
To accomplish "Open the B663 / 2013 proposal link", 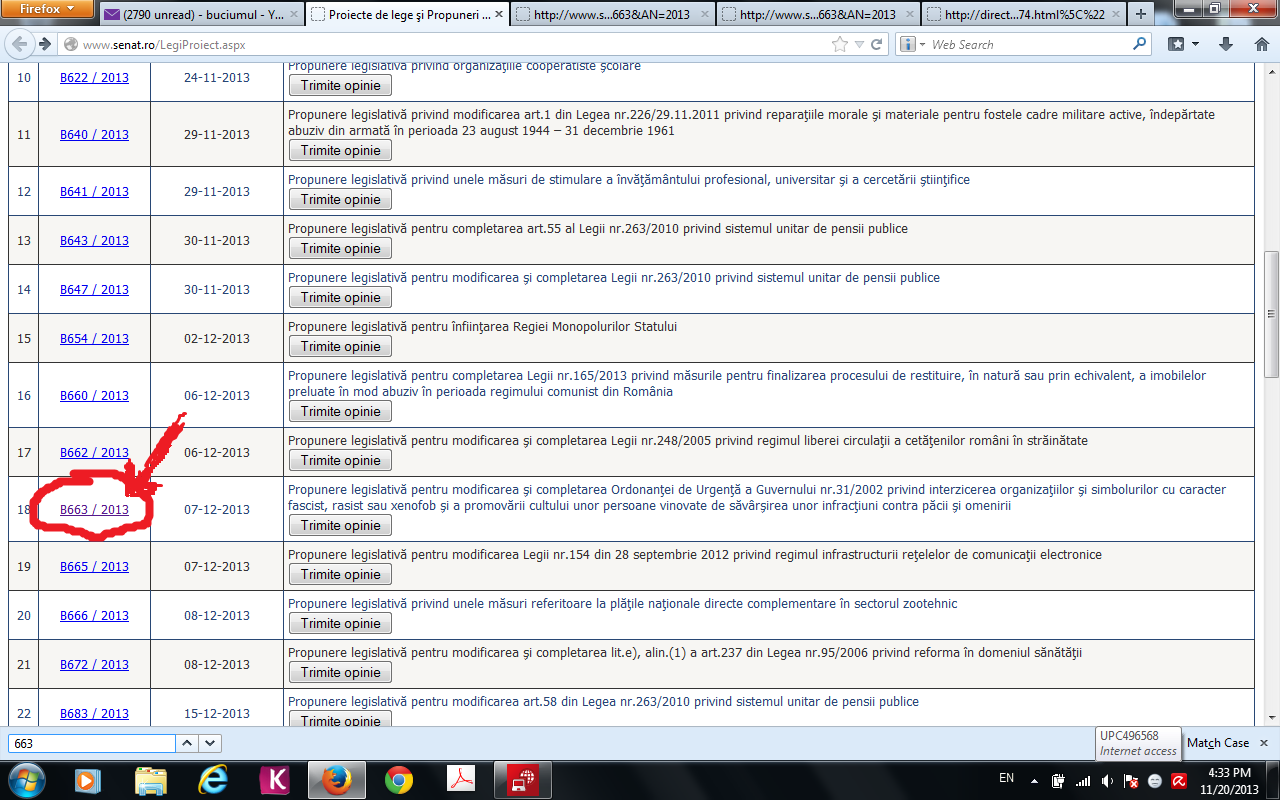I will (94, 510).
